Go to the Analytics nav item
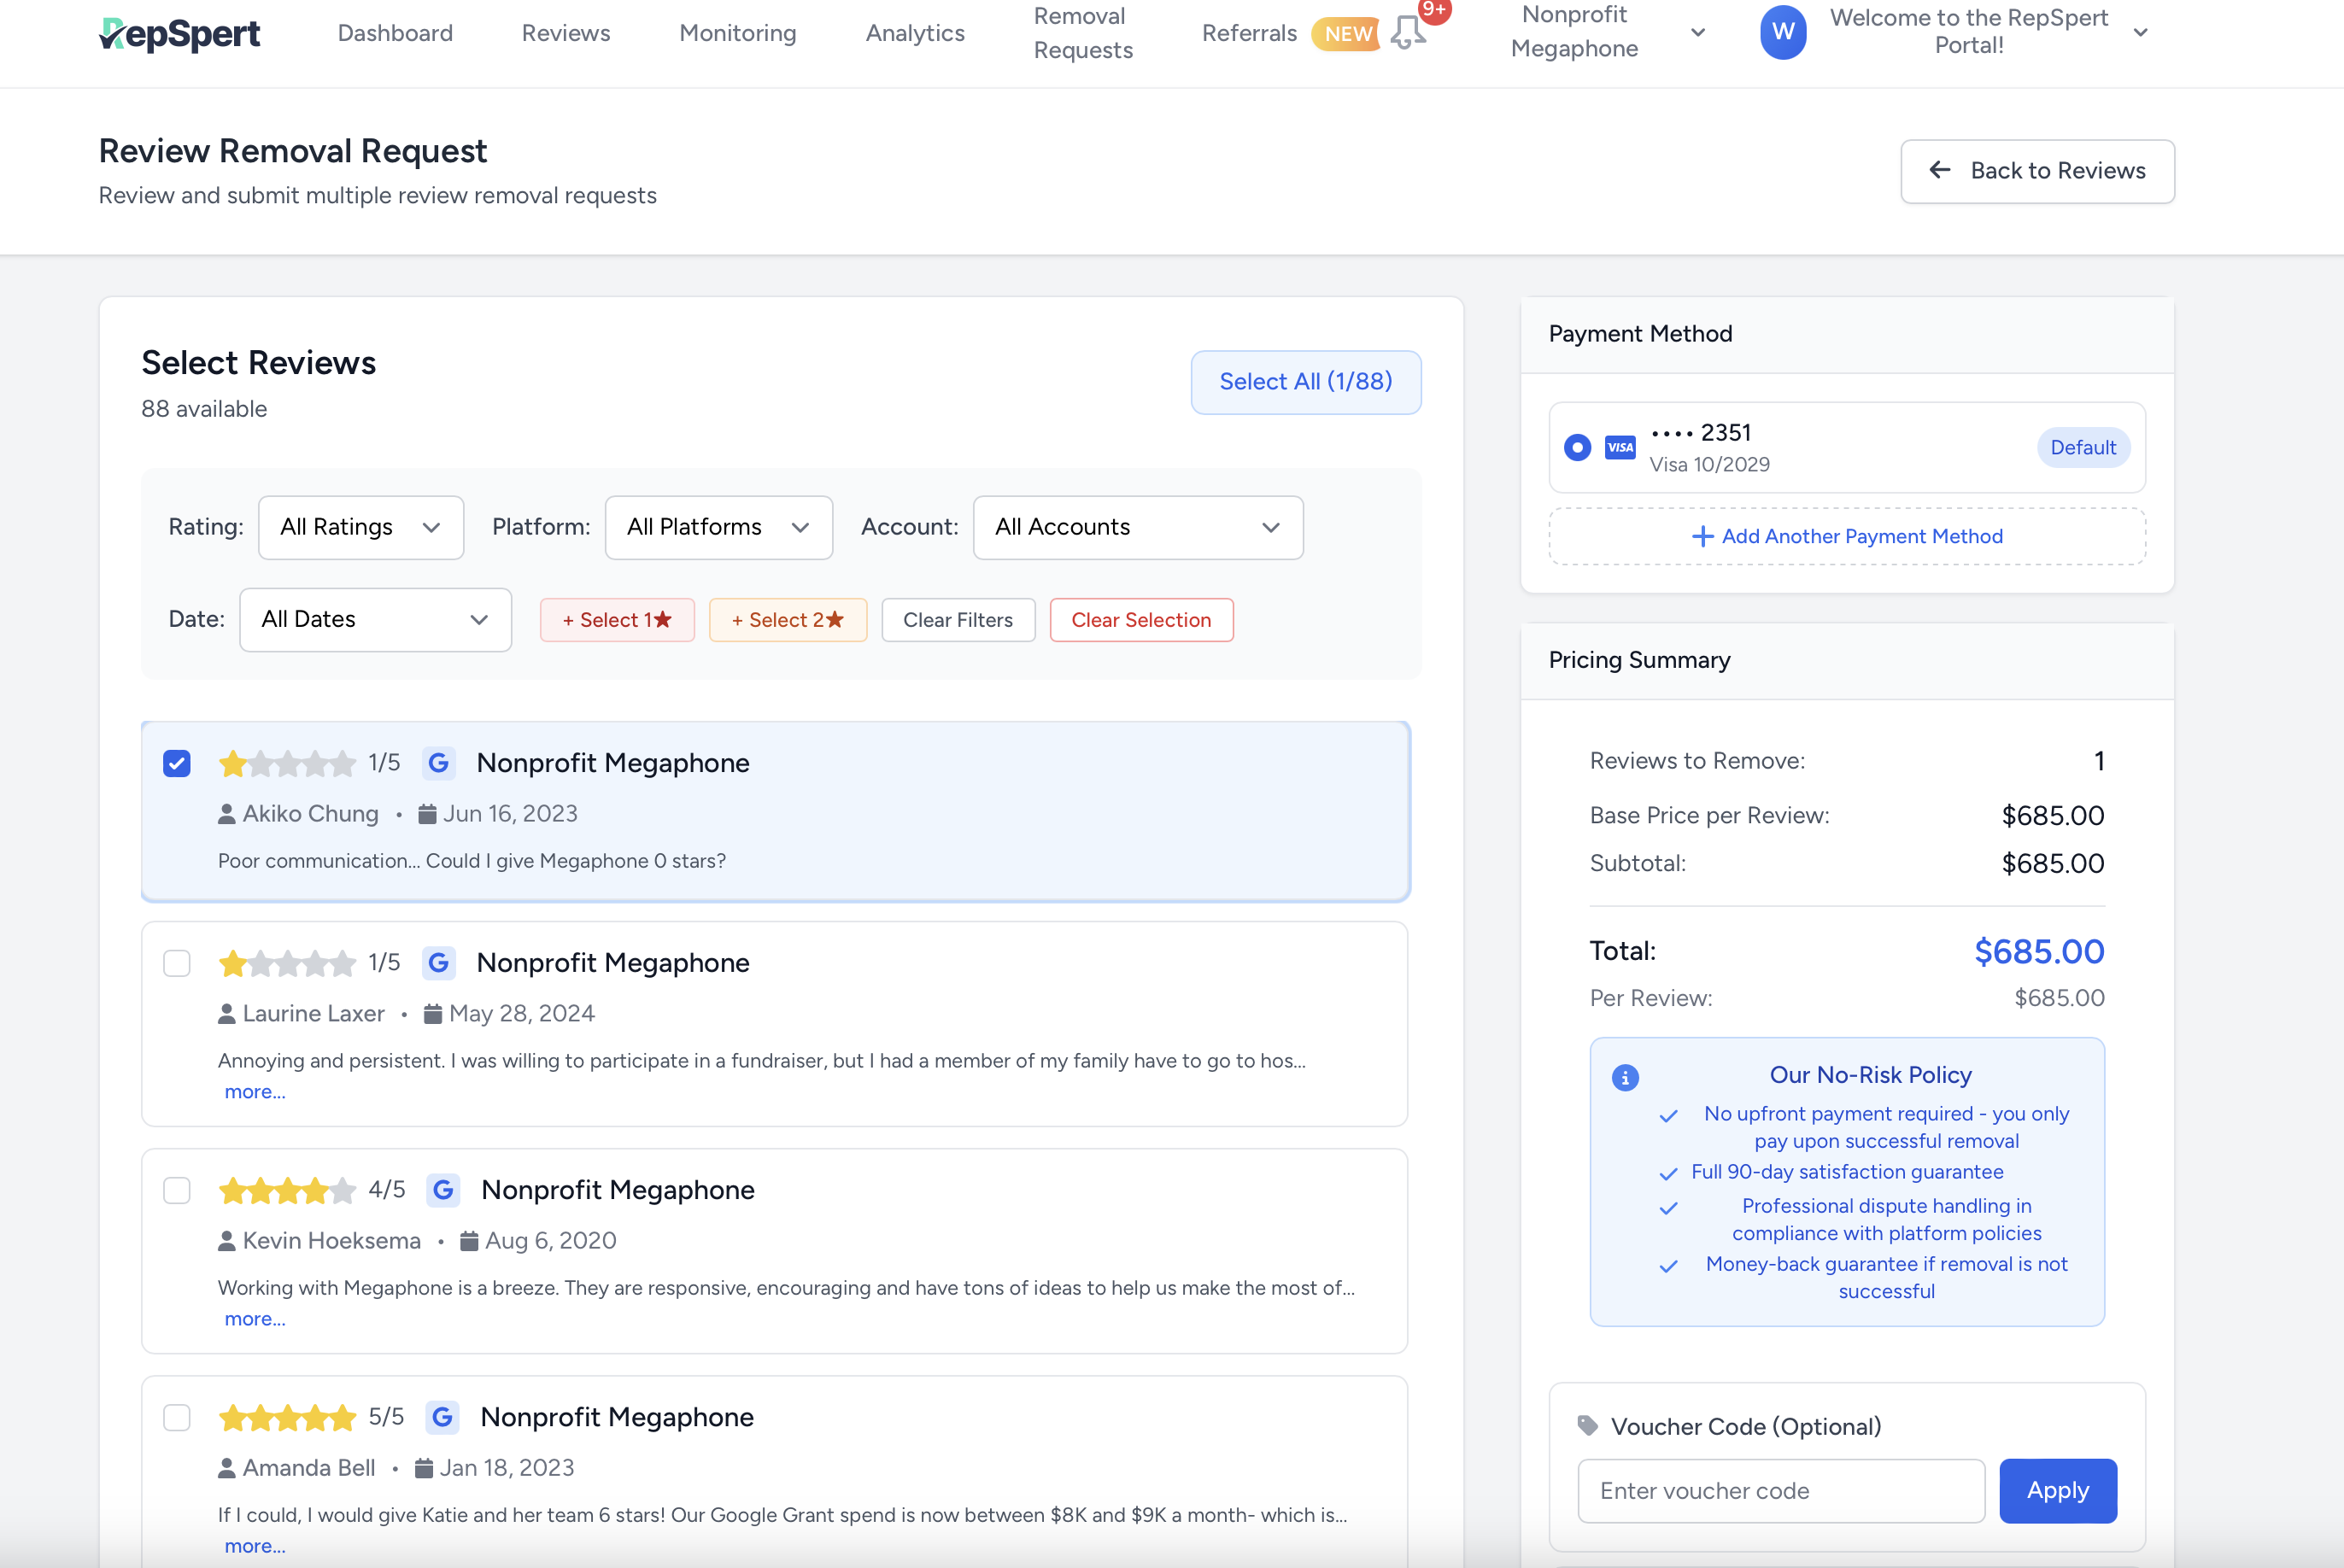This screenshot has height=1568, width=2344. pos(914,33)
